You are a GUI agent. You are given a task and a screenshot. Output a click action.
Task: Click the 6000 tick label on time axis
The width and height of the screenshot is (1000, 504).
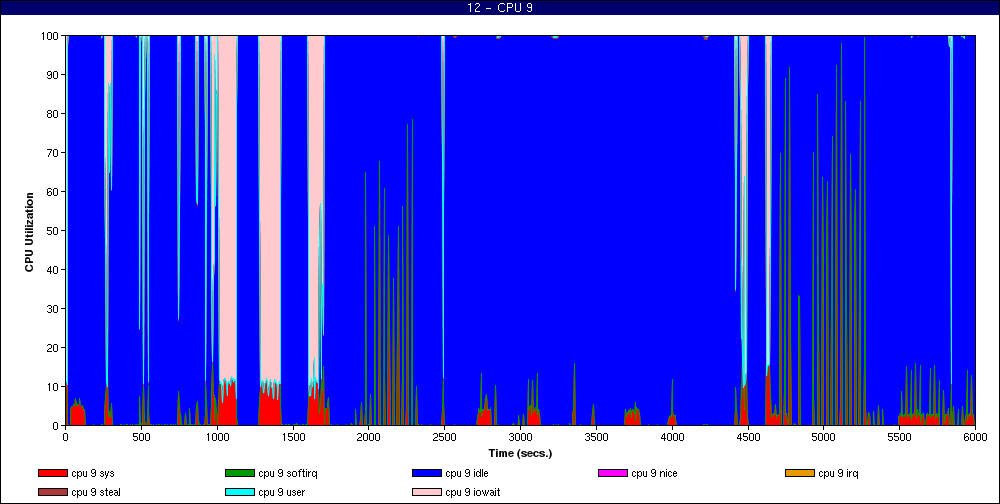[x=976, y=437]
